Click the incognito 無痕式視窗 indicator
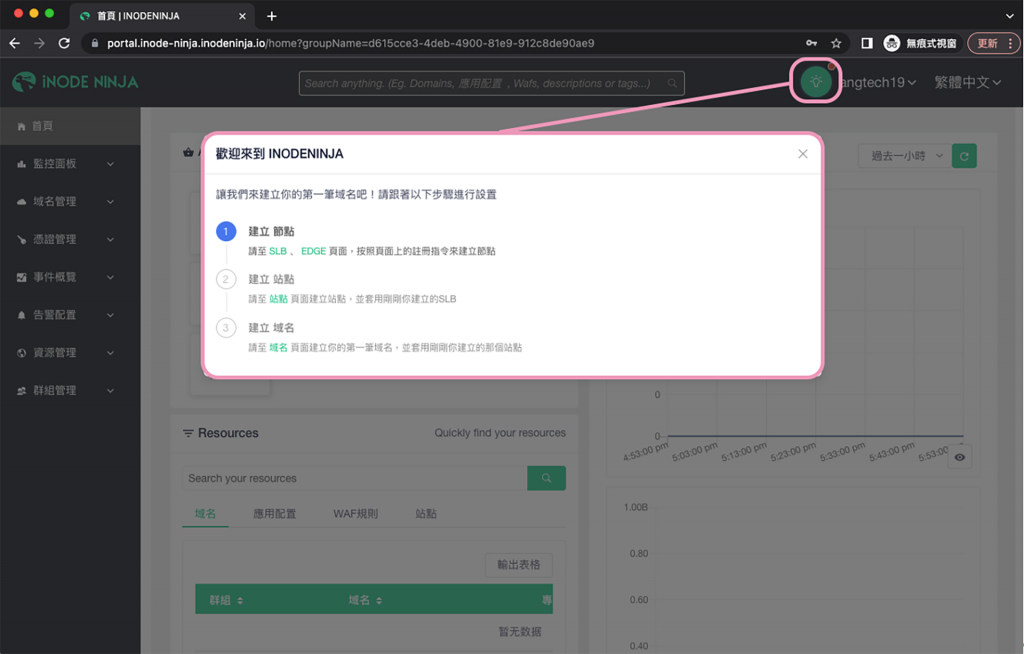The width and height of the screenshot is (1024, 654). point(920,43)
